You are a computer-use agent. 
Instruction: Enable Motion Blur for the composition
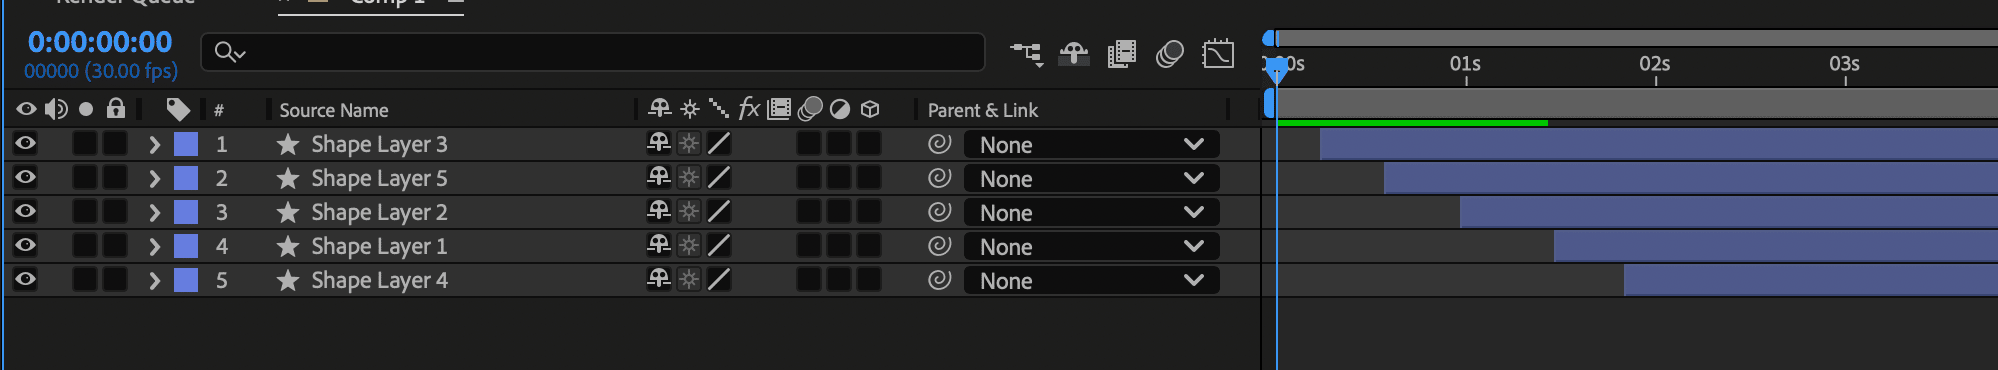[x=1170, y=54]
